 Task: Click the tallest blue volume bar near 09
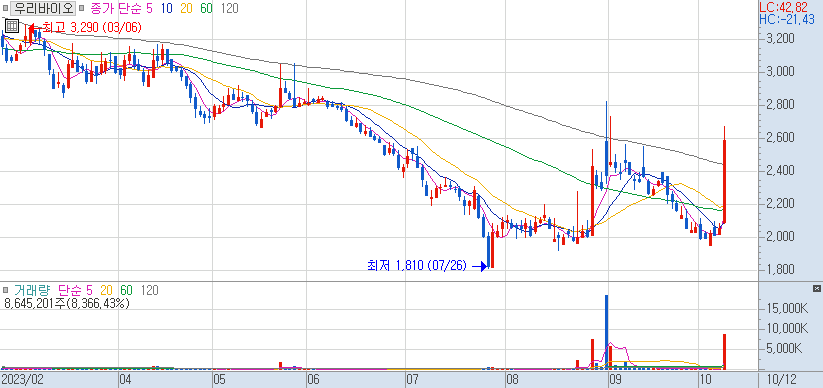tap(606, 331)
